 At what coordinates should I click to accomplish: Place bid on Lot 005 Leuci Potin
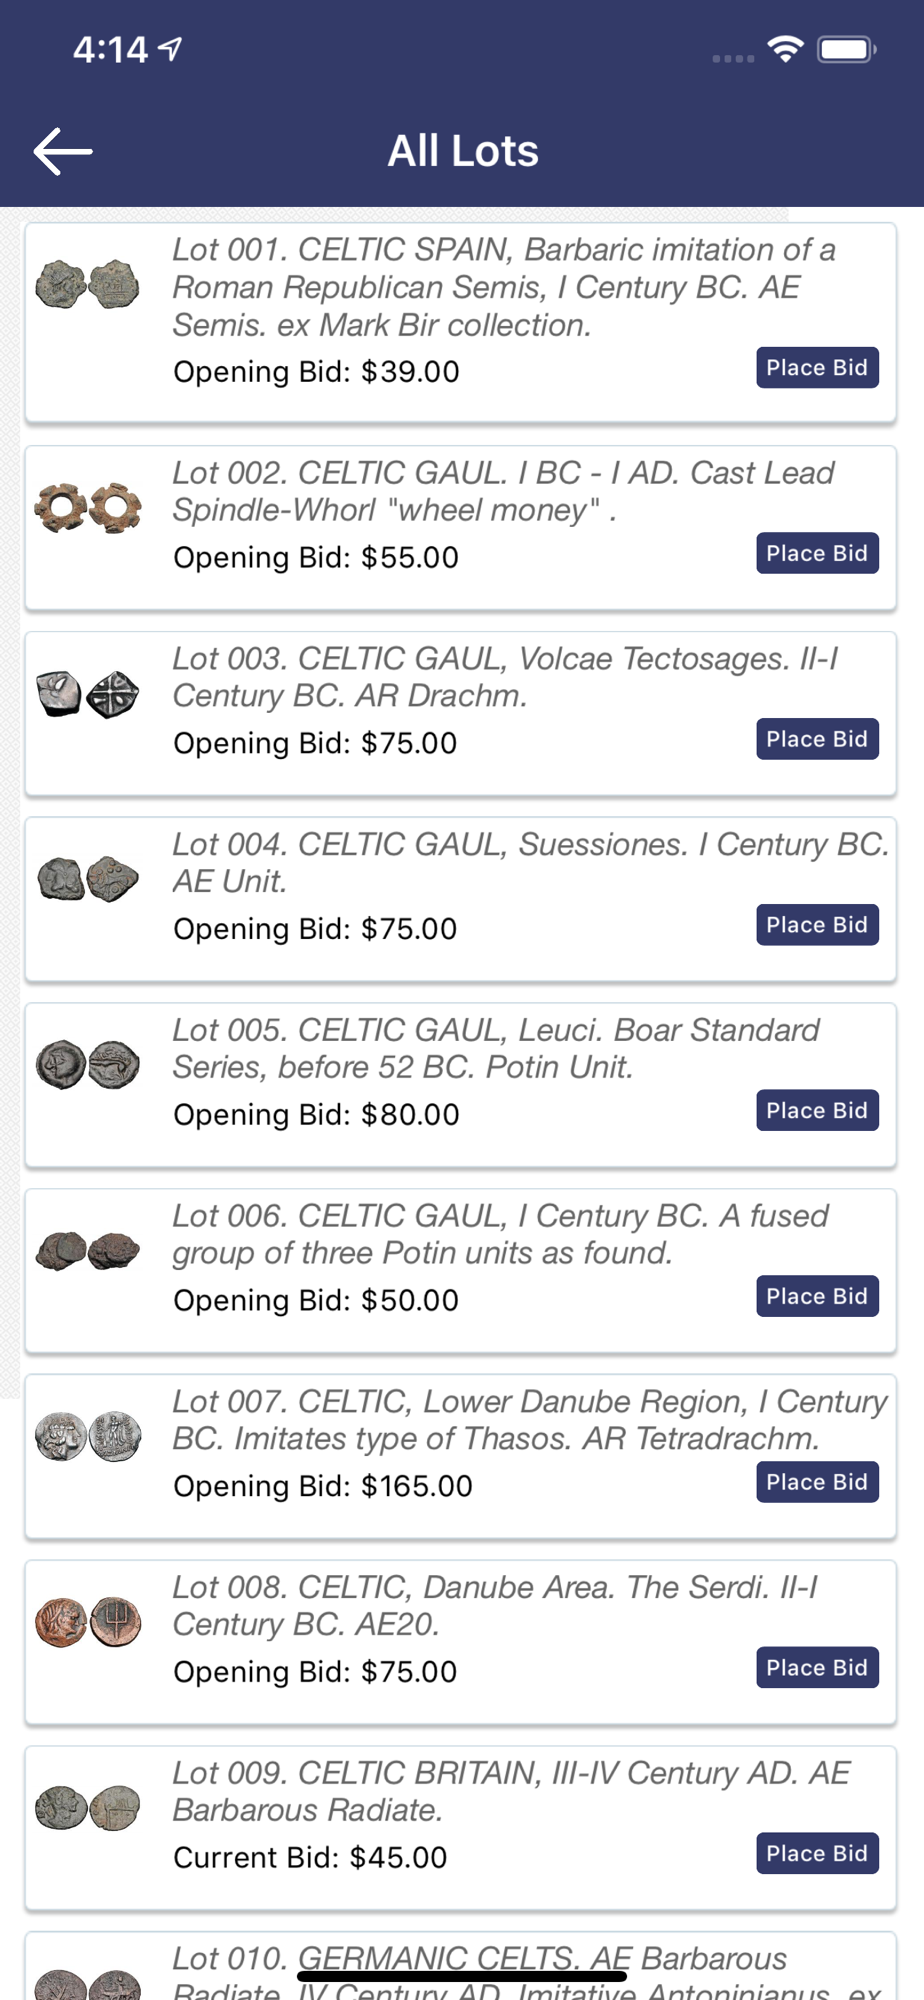817,1111
